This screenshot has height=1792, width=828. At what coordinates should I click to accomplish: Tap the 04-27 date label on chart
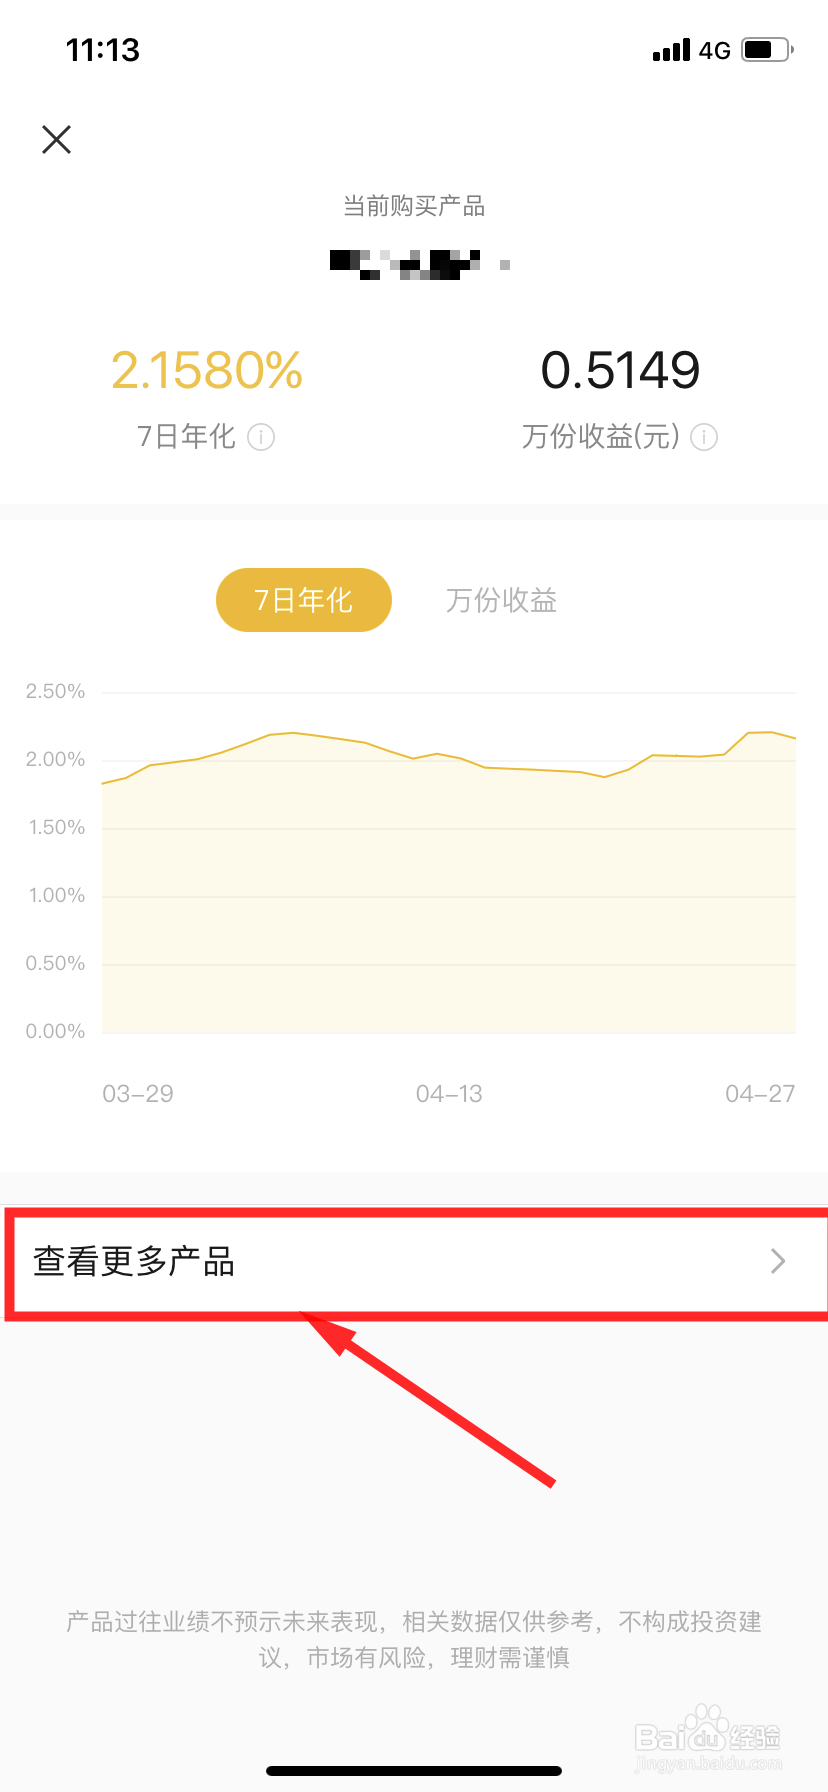click(760, 1094)
